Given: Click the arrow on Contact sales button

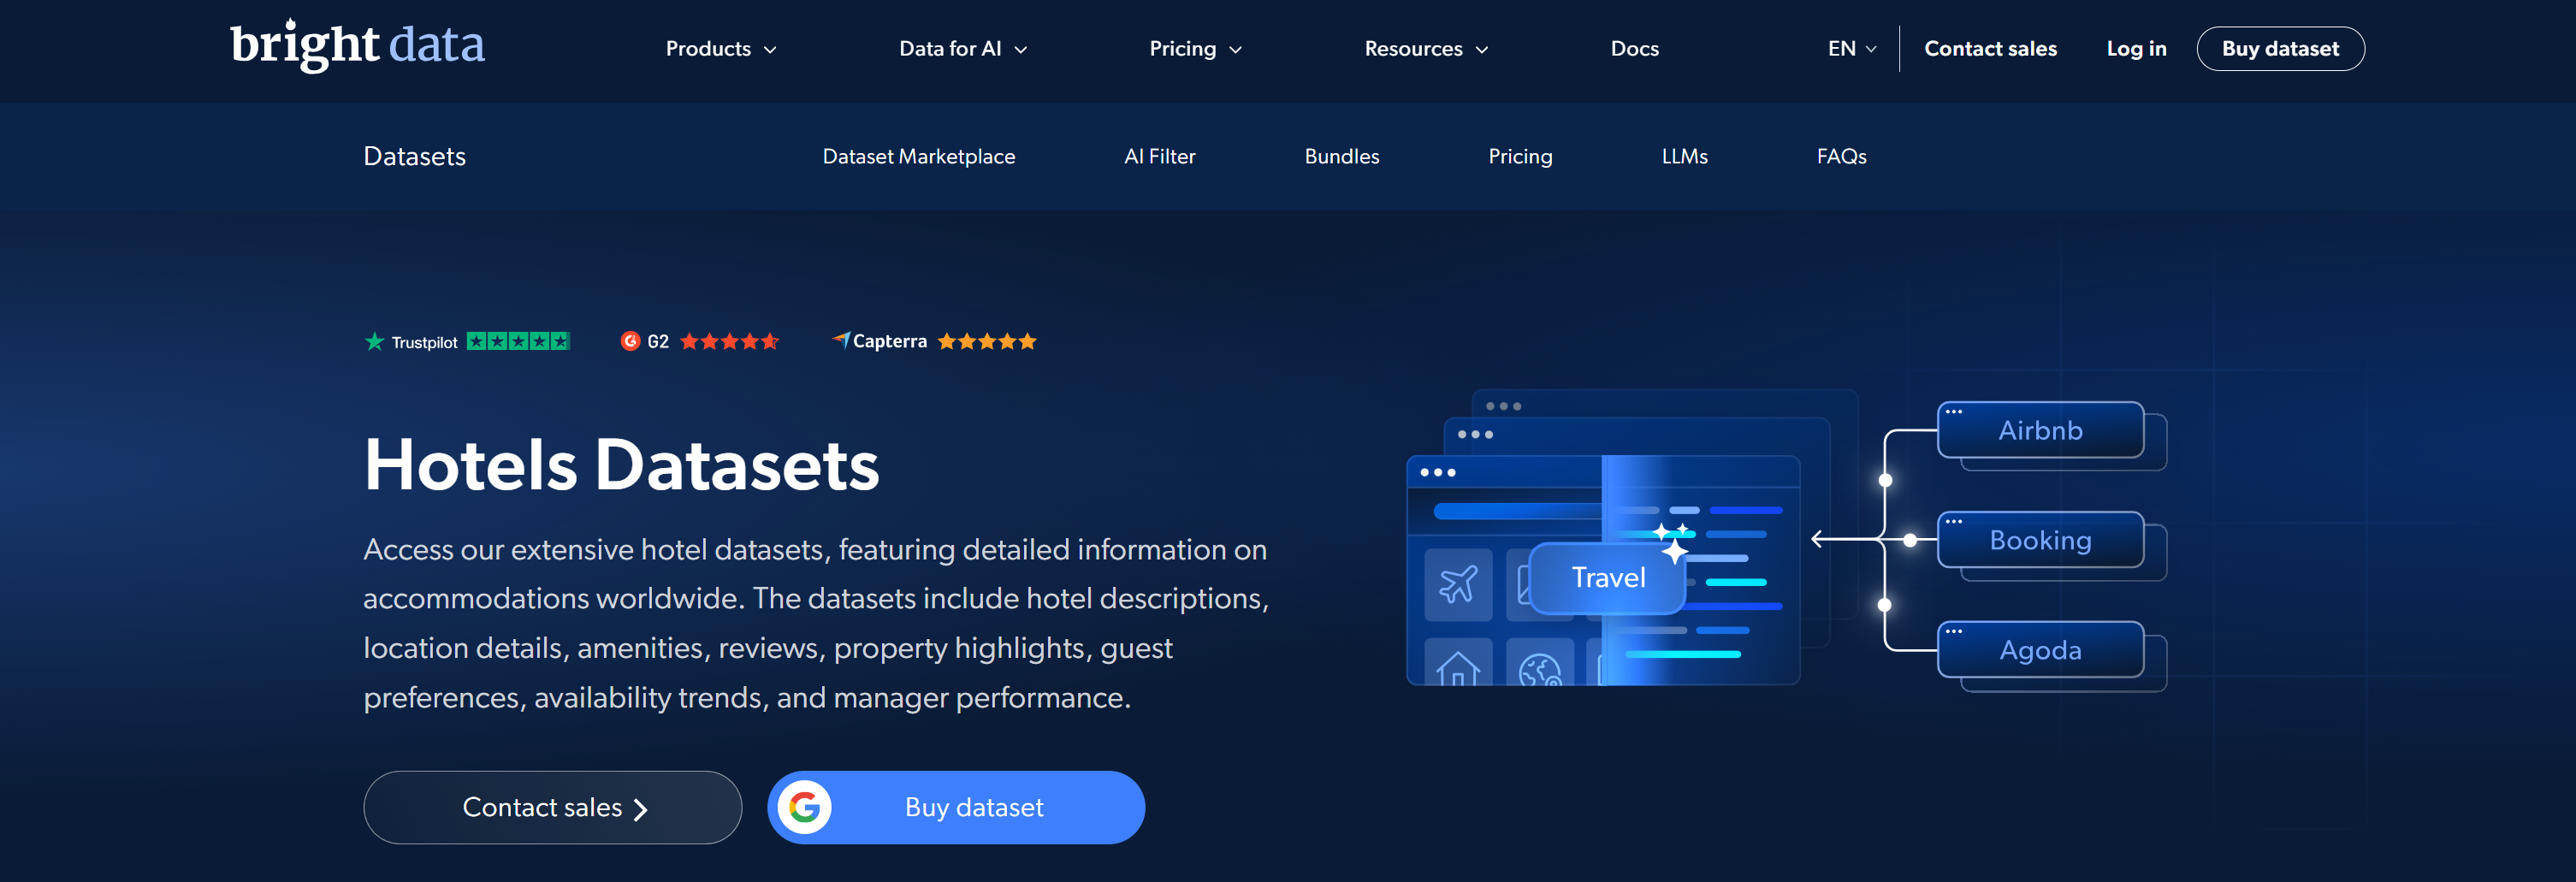Looking at the screenshot, I should [x=643, y=807].
